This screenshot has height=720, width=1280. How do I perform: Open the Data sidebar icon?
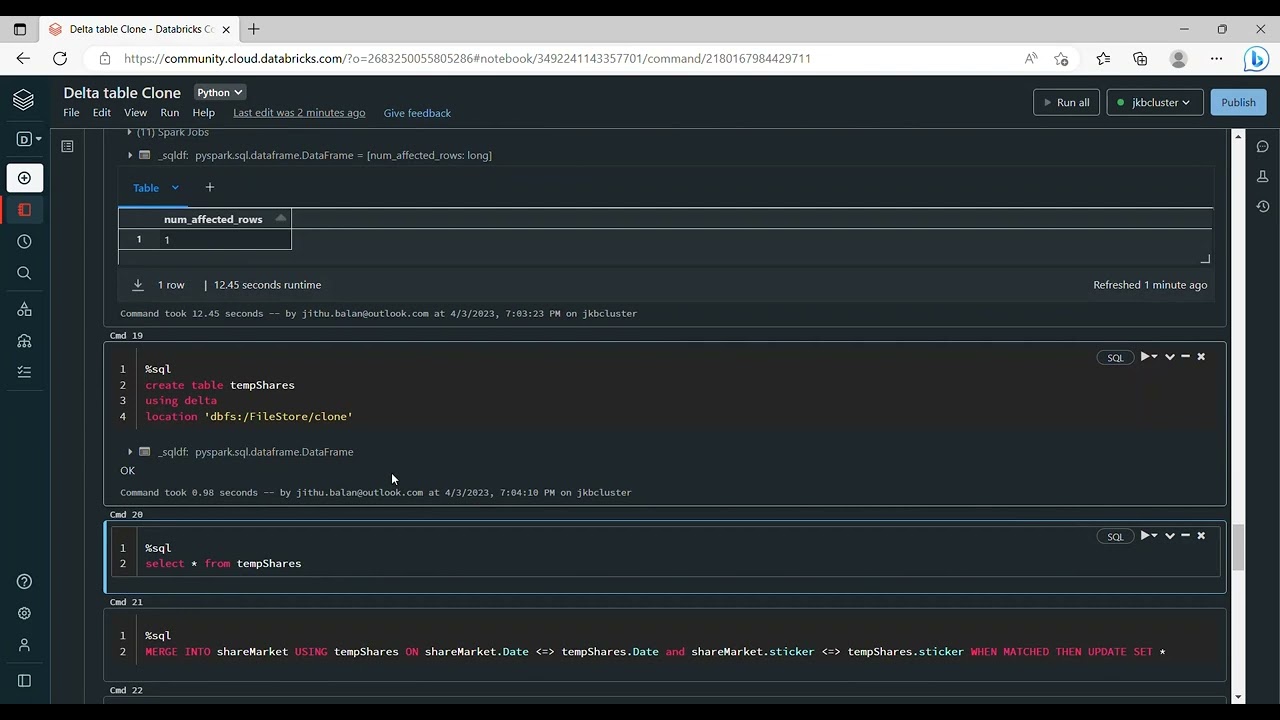(24, 310)
